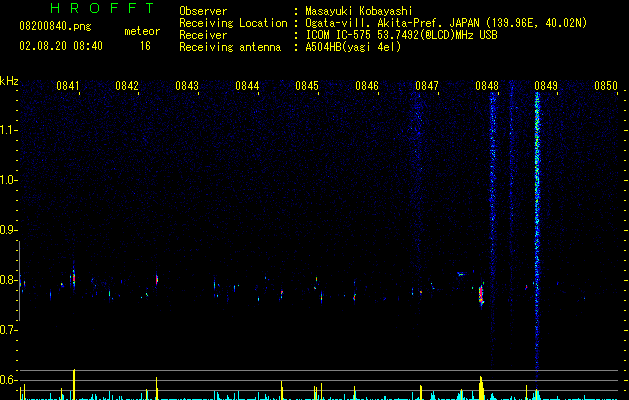Click the 0.6 kHz axis label
Image resolution: width=629 pixels, height=400 pixels.
8,380
